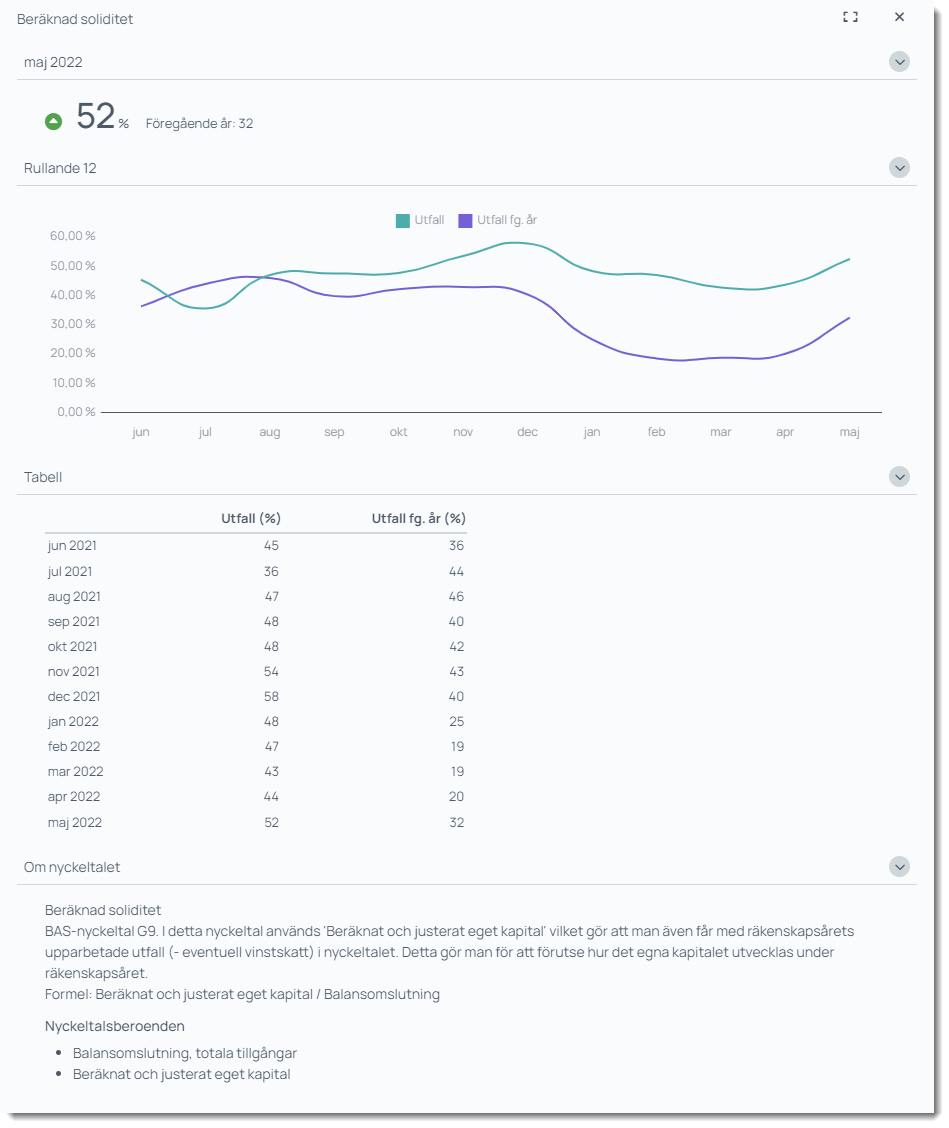The height and width of the screenshot is (1128, 949).
Task: Toggle Utfall fg. år purple legend swatch
Action: (x=465, y=221)
